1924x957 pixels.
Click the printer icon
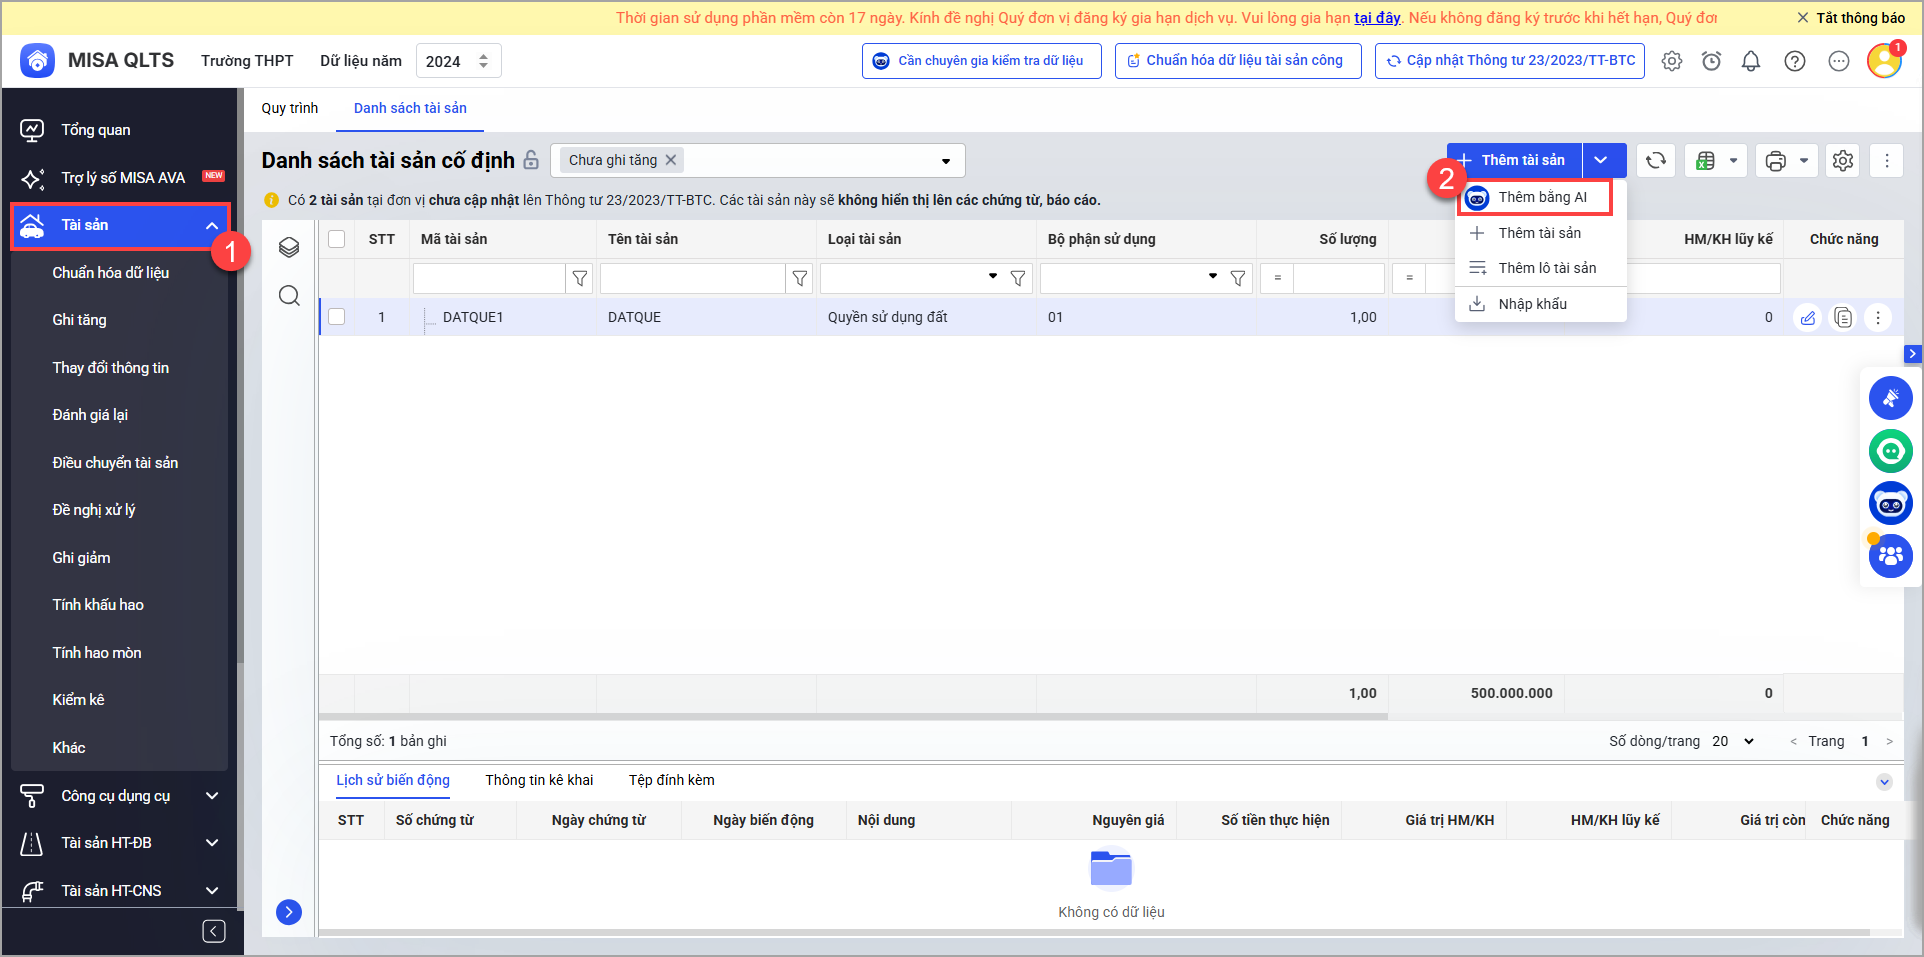pos(1776,161)
